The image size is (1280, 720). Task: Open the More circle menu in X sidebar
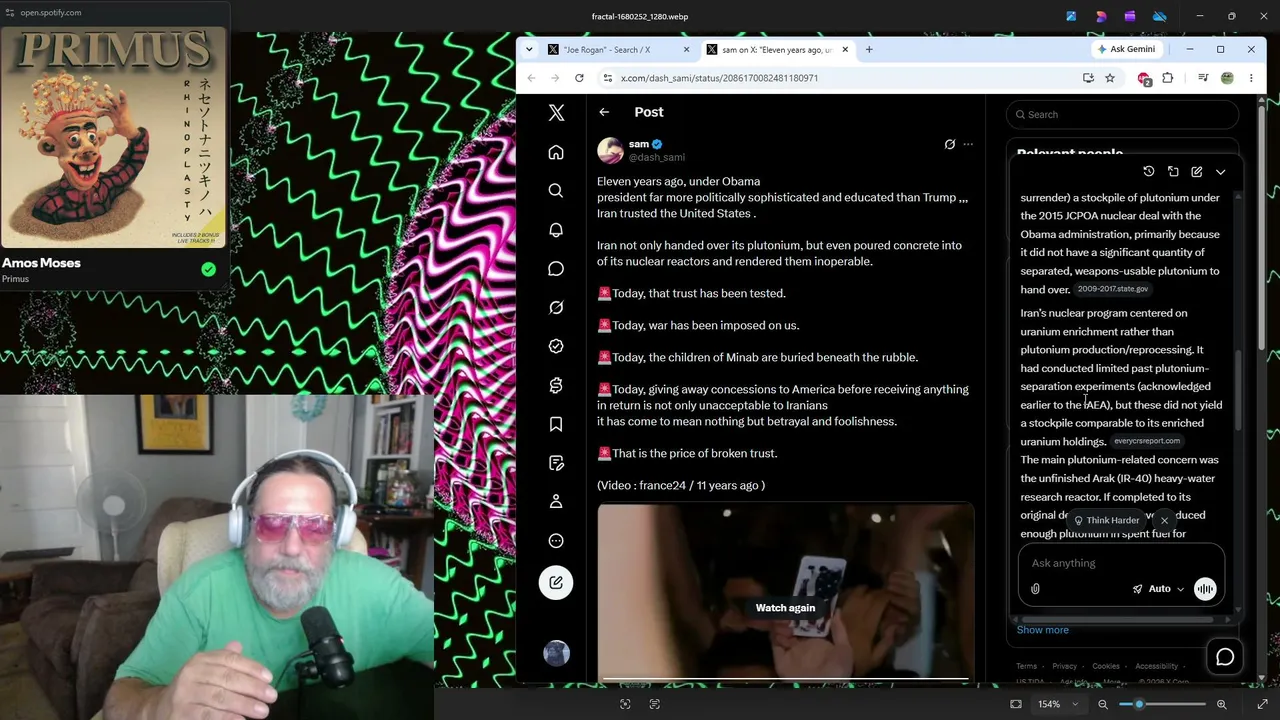pyautogui.click(x=556, y=541)
